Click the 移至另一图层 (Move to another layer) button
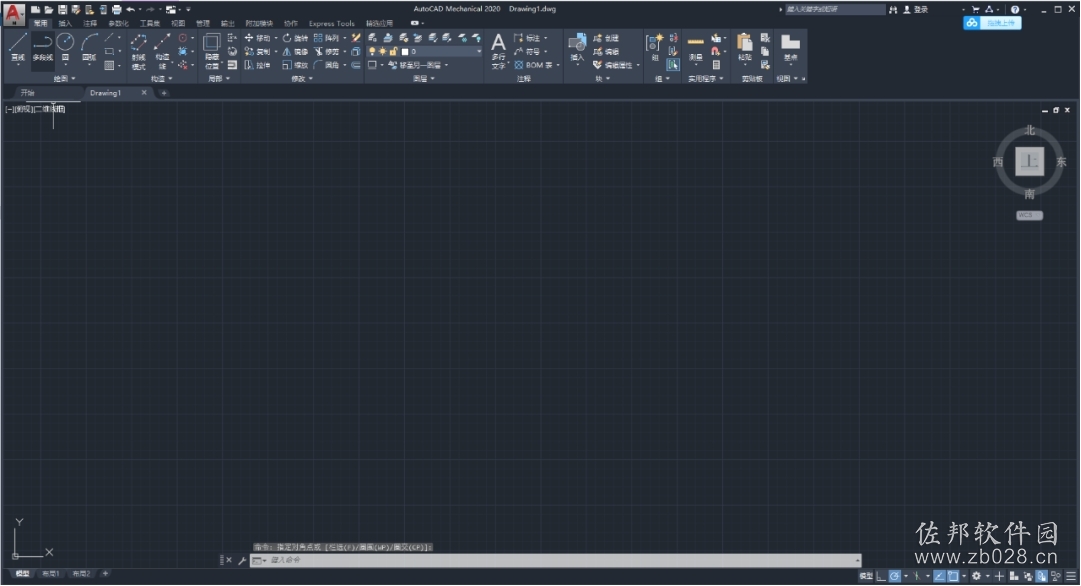Viewport: 1081px width, 586px height. click(414, 65)
